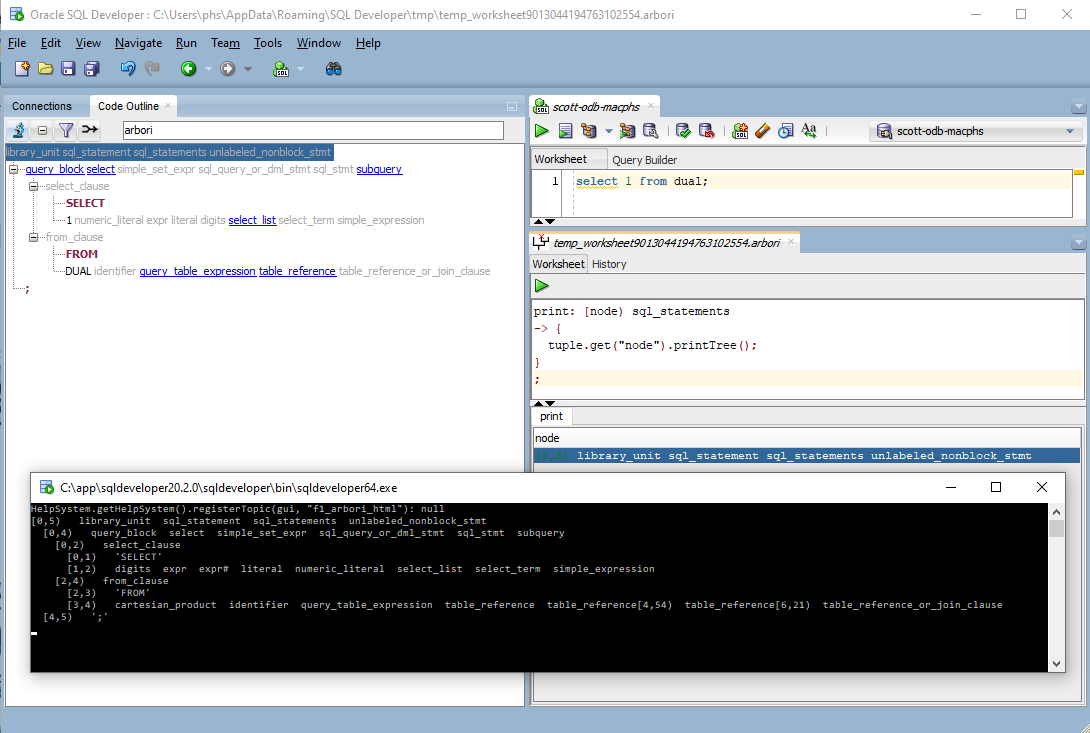Commit changes with the green check database icon
Image resolution: width=1090 pixels, height=733 pixels.
[x=683, y=131]
